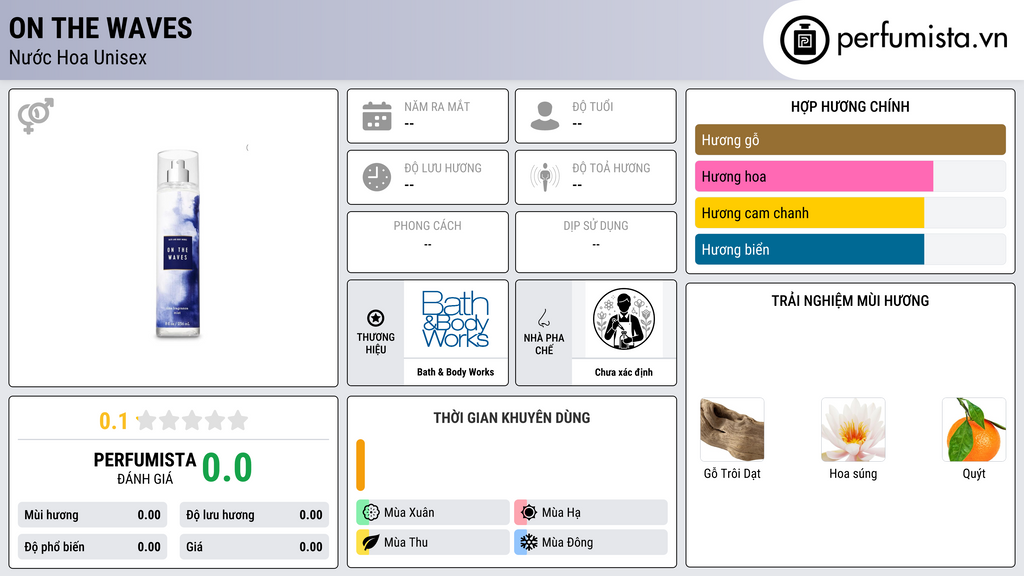Viewport: 1024px width, 576px height.
Task: Click the Độ phổ biến 0.00 score row
Action: [92, 547]
